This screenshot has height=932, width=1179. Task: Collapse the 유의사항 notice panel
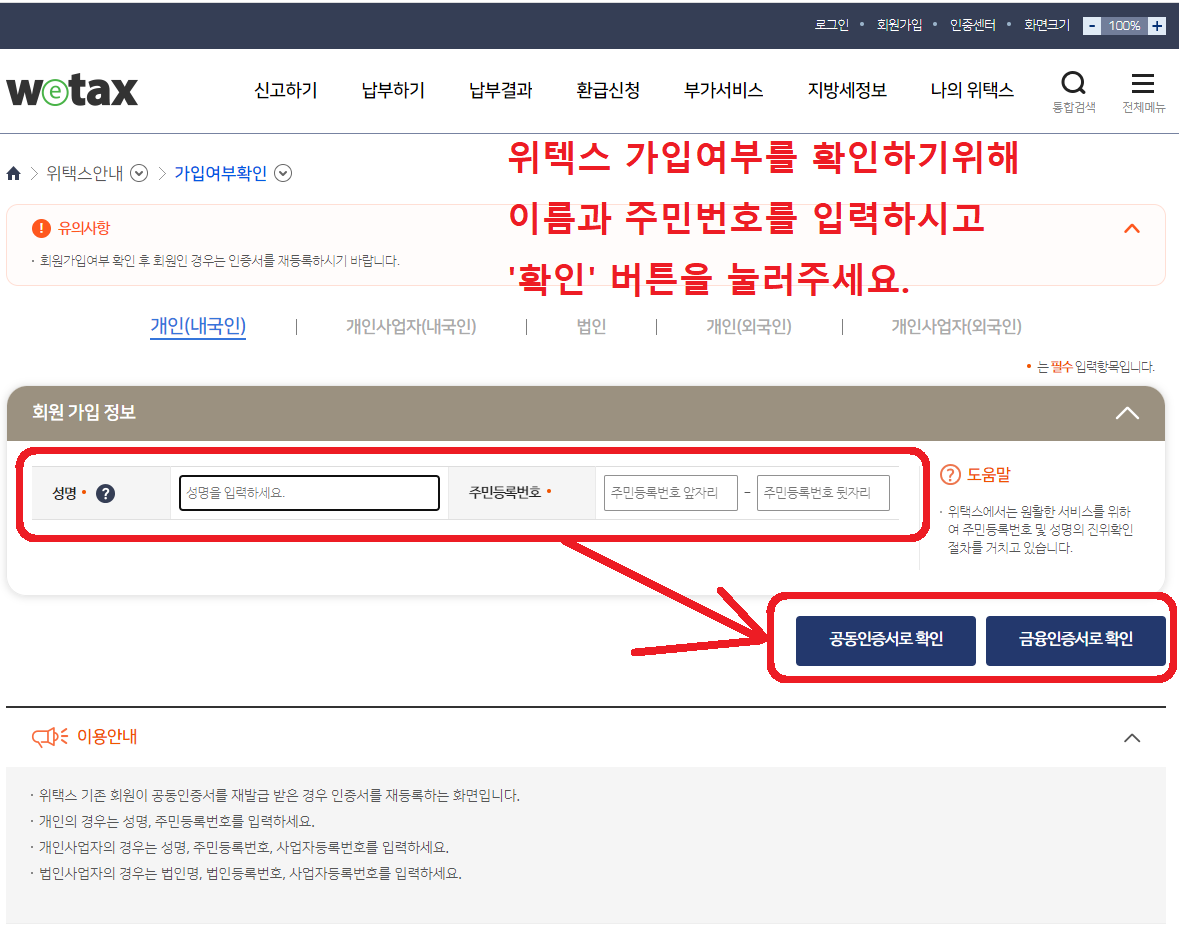coord(1132,228)
